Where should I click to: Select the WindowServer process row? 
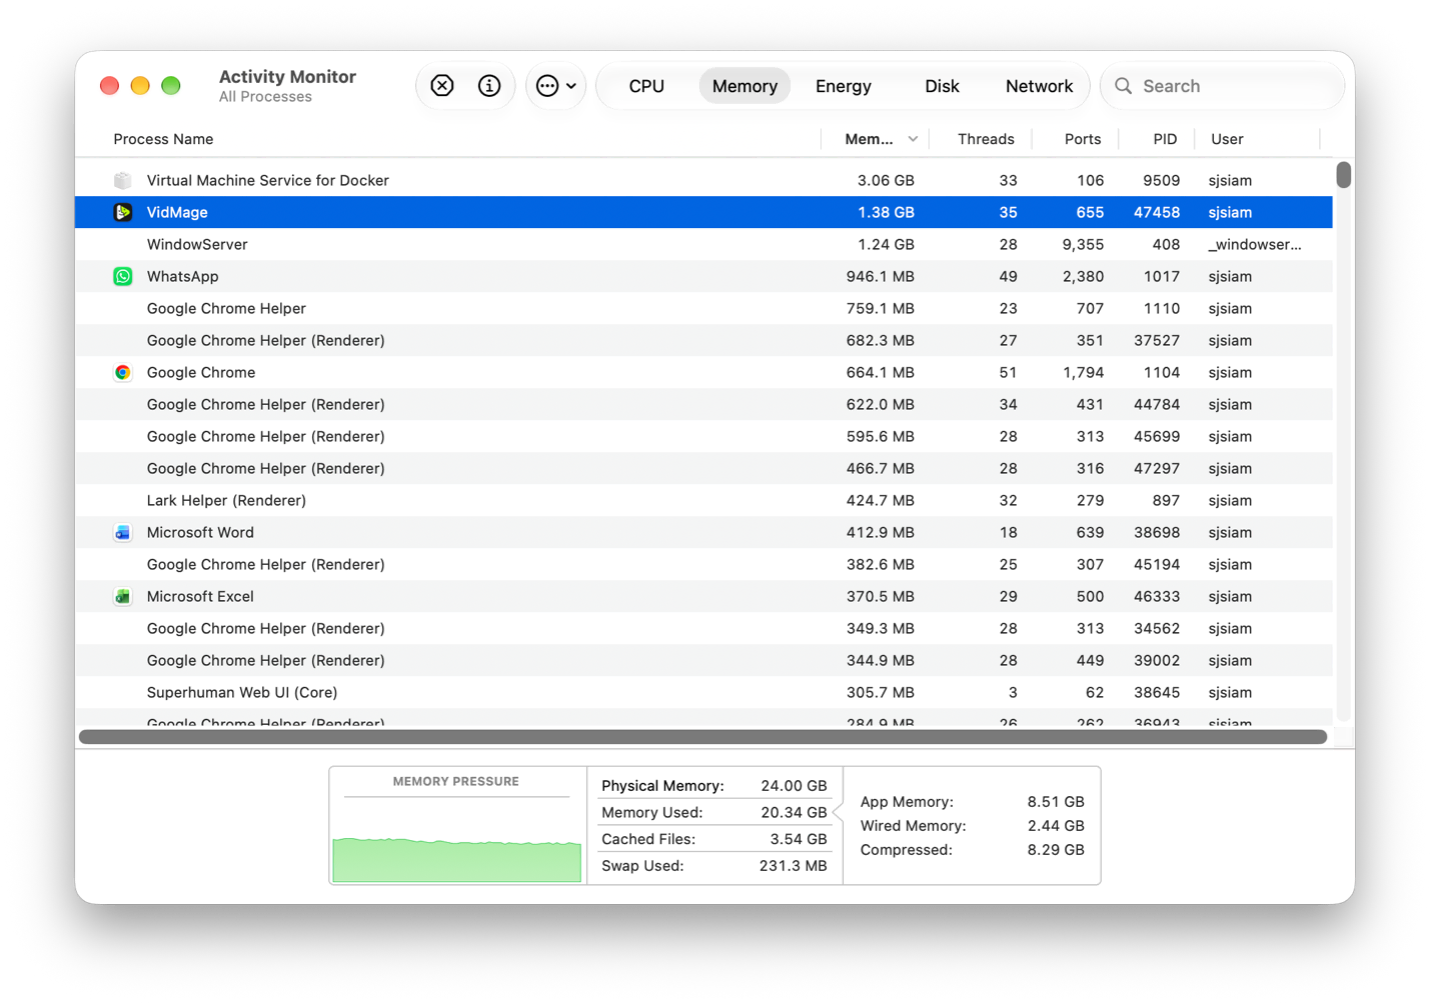point(704,244)
